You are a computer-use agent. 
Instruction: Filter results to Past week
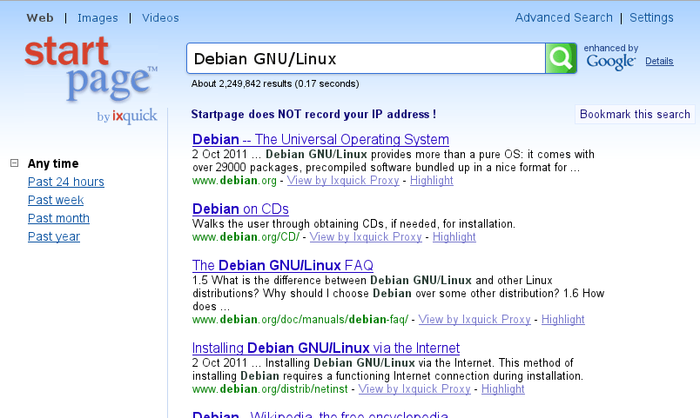pos(56,200)
